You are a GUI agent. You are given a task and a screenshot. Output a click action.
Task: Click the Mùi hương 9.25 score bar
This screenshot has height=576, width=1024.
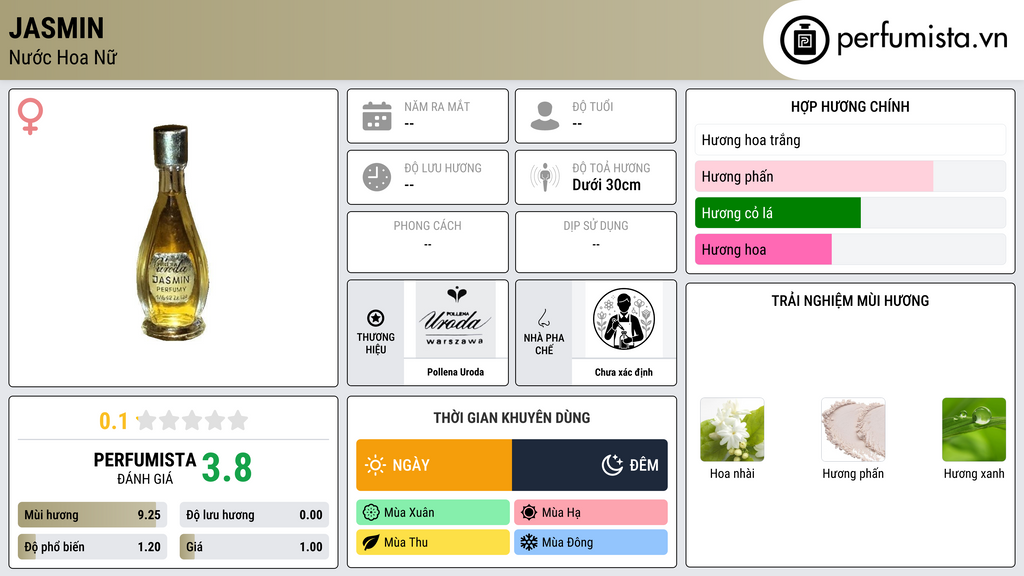tap(92, 515)
